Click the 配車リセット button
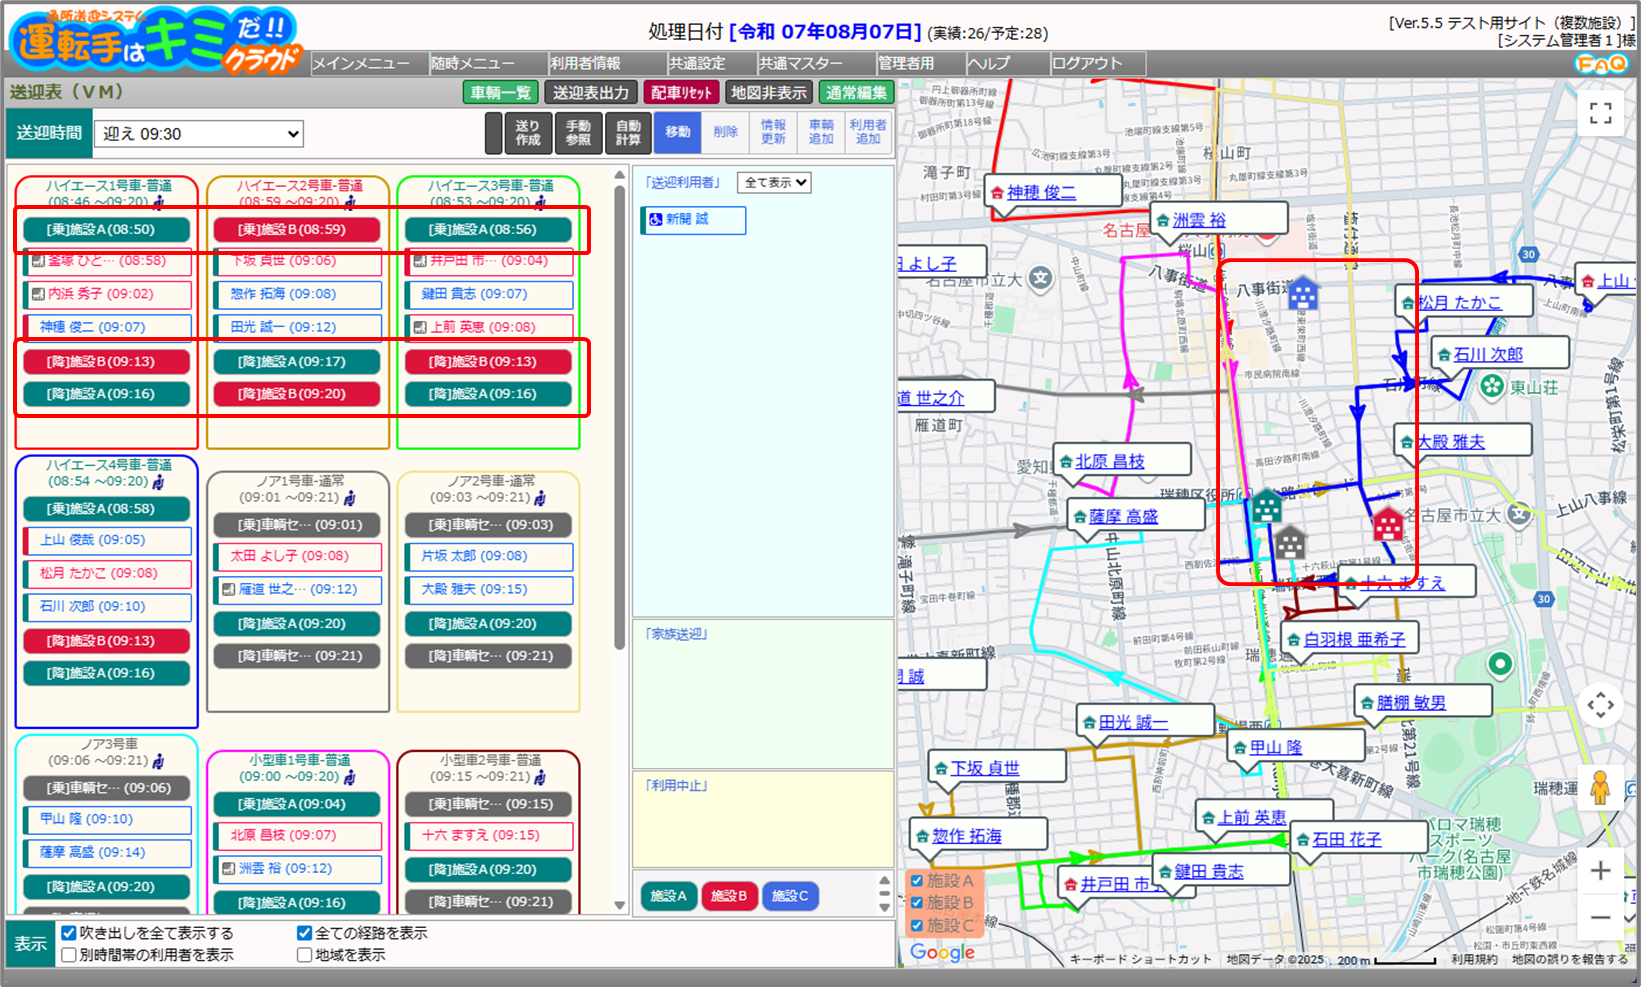 [681, 93]
